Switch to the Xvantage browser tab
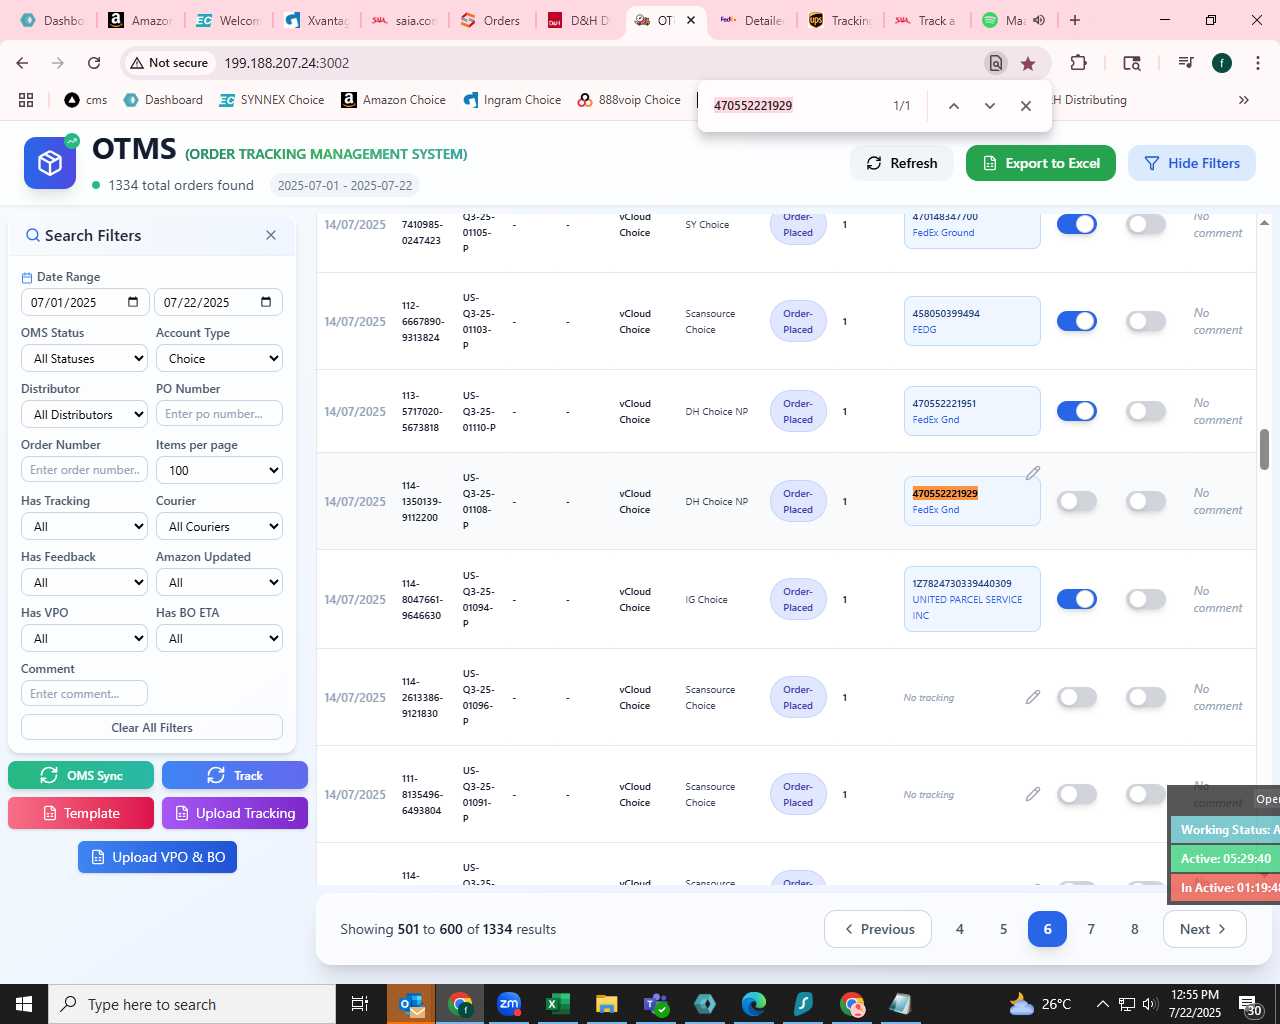Viewport: 1280px width, 1024px height. [316, 20]
